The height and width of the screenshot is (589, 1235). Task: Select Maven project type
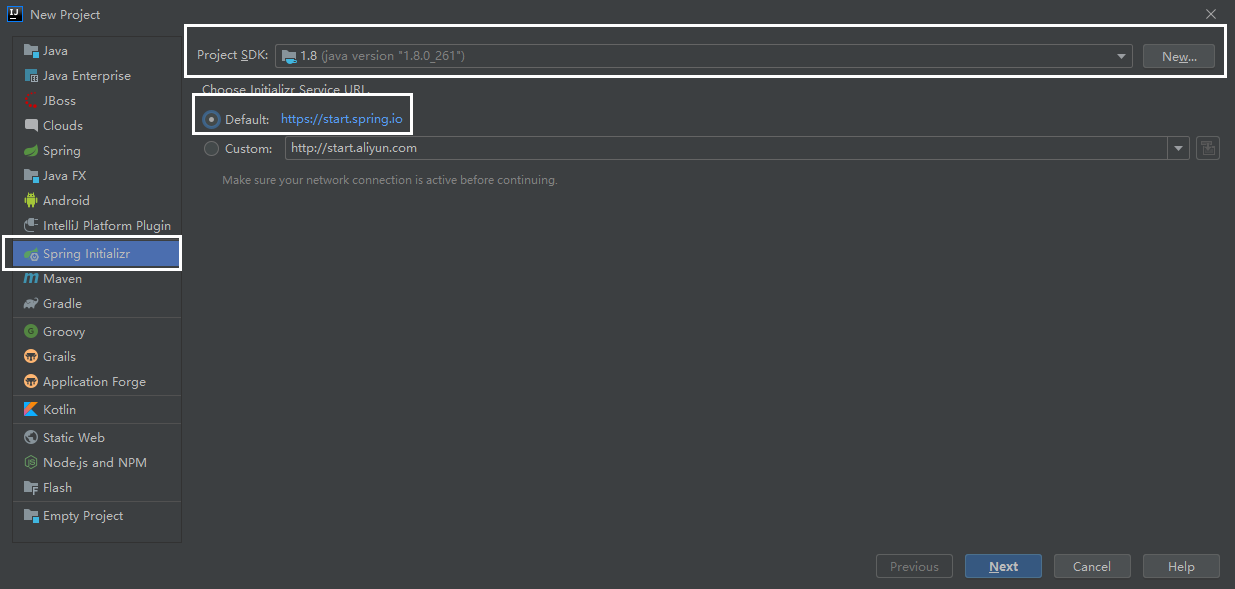tap(97, 279)
